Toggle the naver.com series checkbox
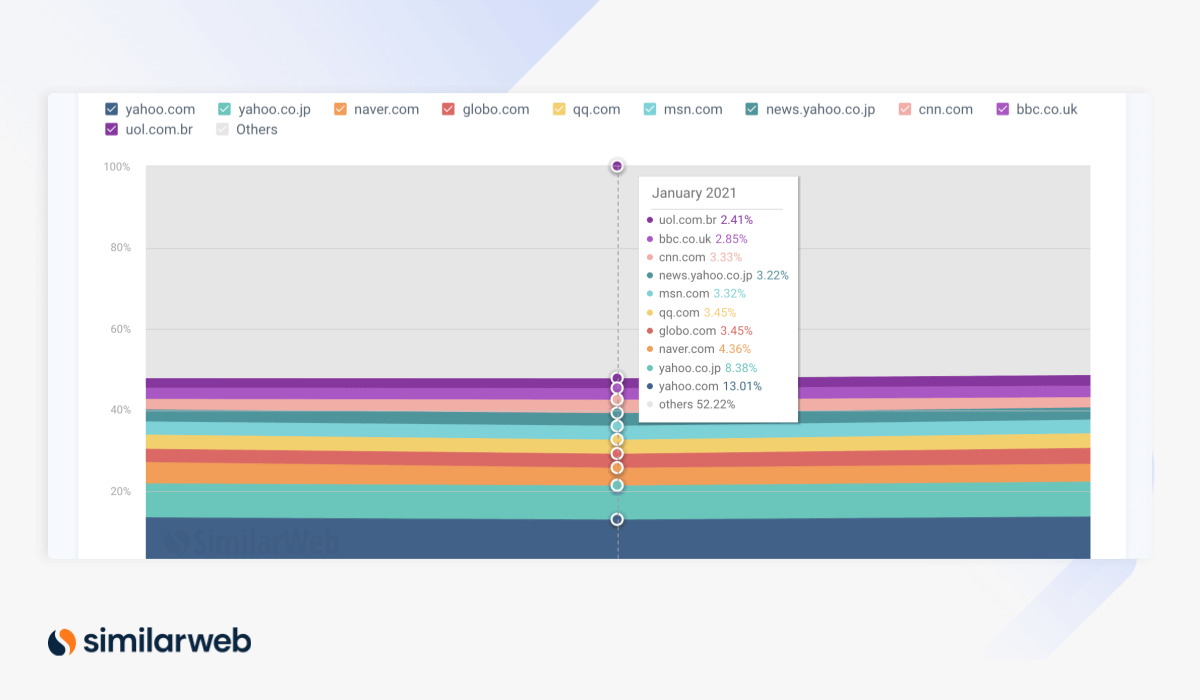Viewport: 1200px width, 700px height. point(340,109)
